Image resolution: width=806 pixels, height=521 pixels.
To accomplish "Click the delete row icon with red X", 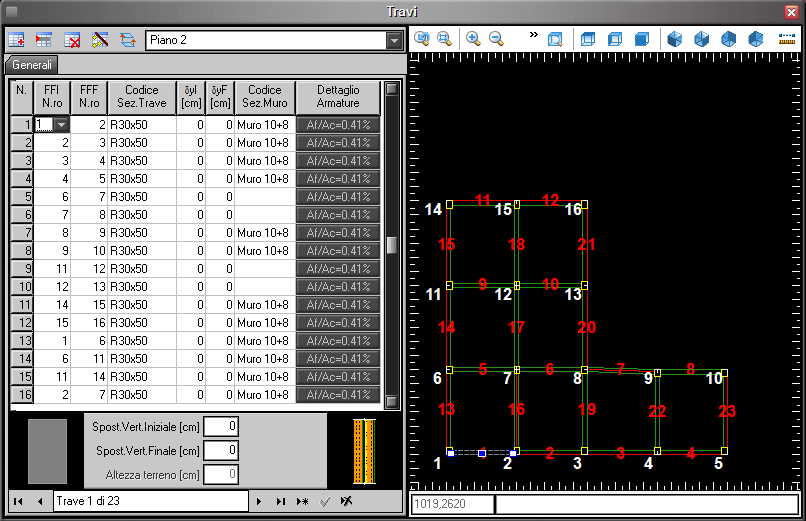I will point(72,40).
